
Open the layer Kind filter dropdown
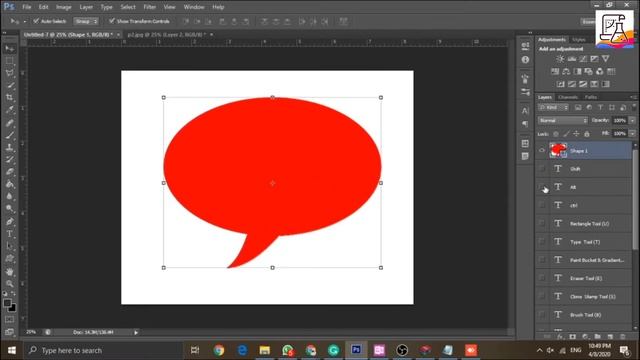pos(553,107)
